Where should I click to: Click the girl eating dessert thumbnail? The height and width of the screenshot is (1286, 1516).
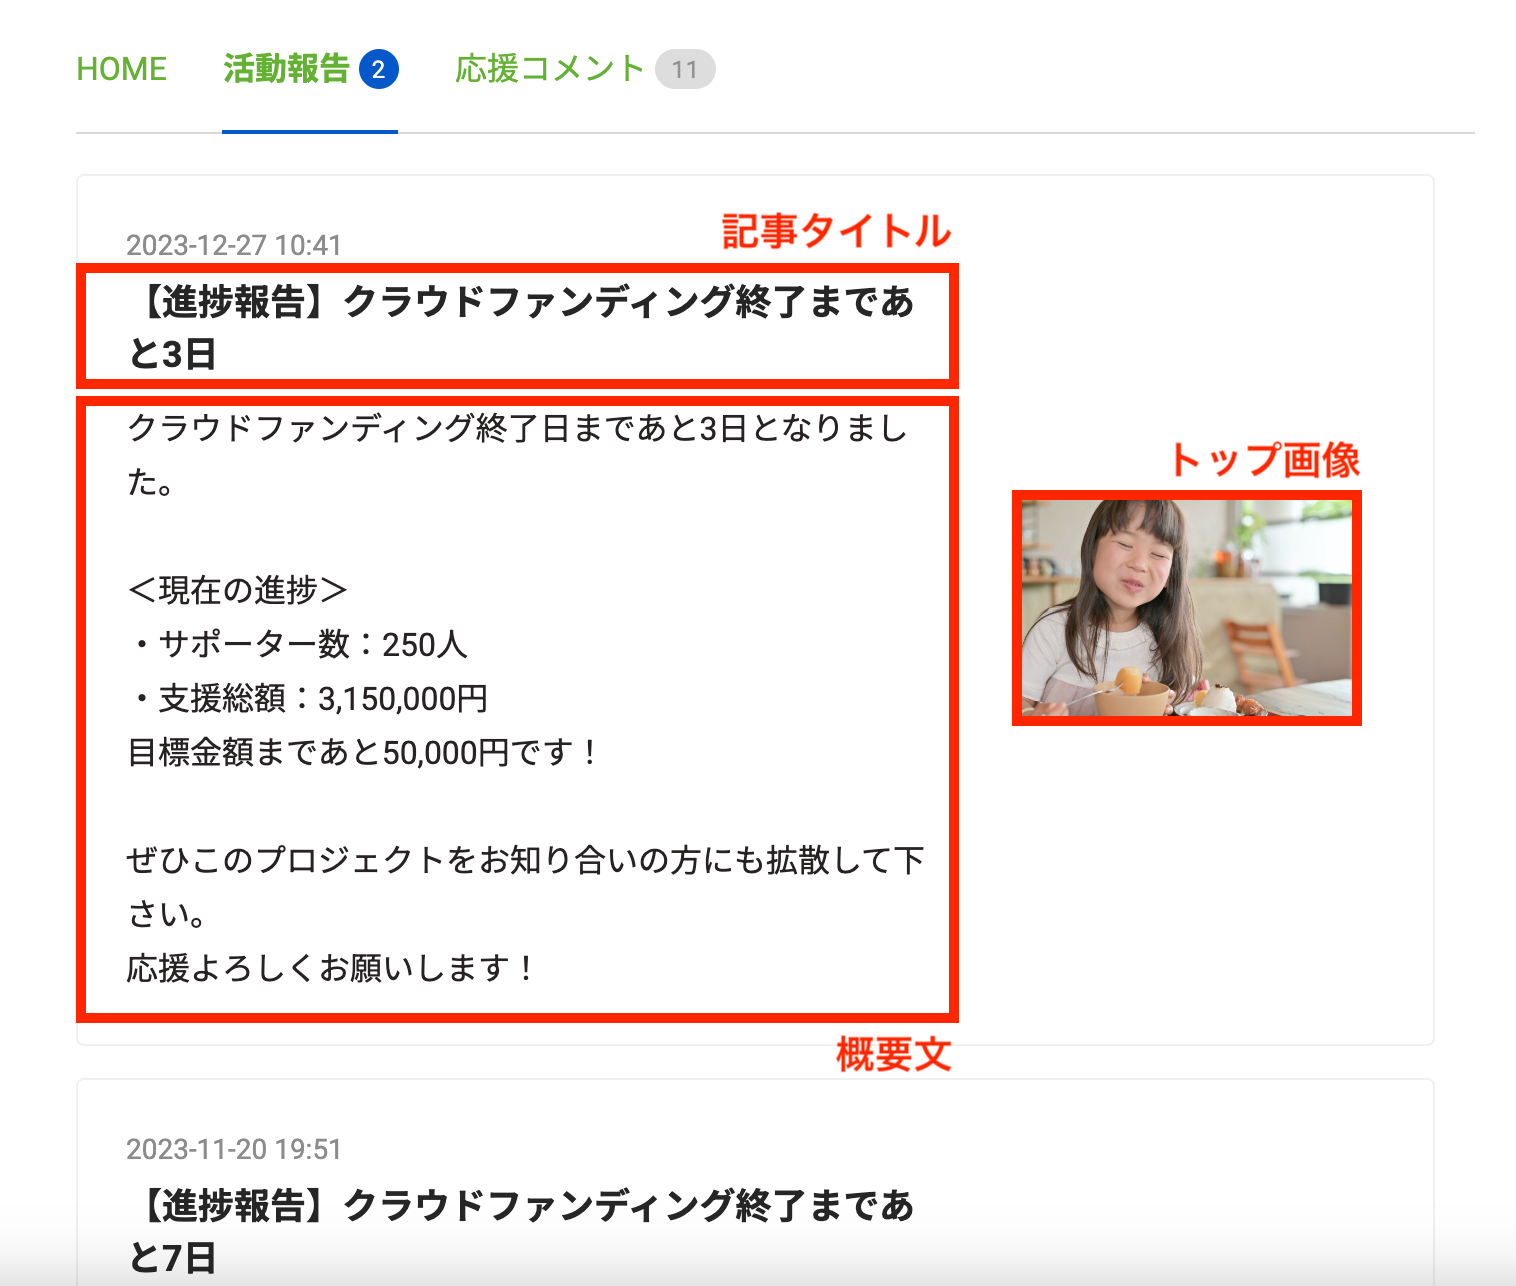(1187, 608)
